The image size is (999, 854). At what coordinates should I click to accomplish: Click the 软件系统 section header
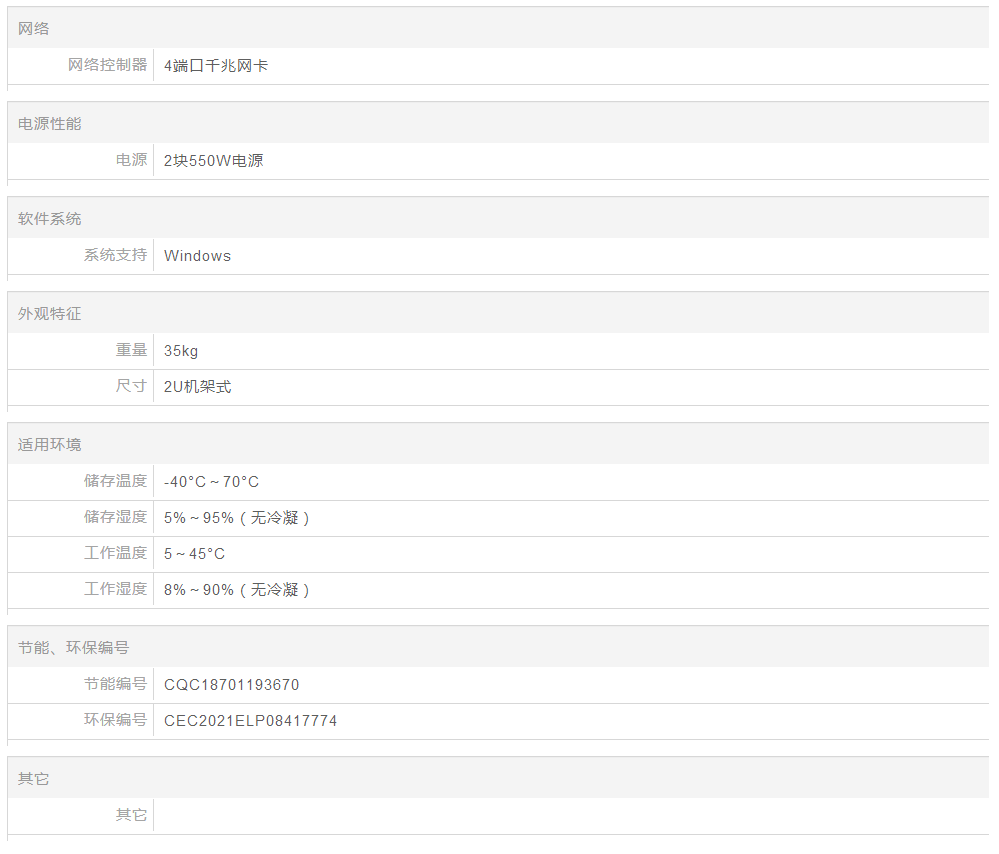click(50, 219)
